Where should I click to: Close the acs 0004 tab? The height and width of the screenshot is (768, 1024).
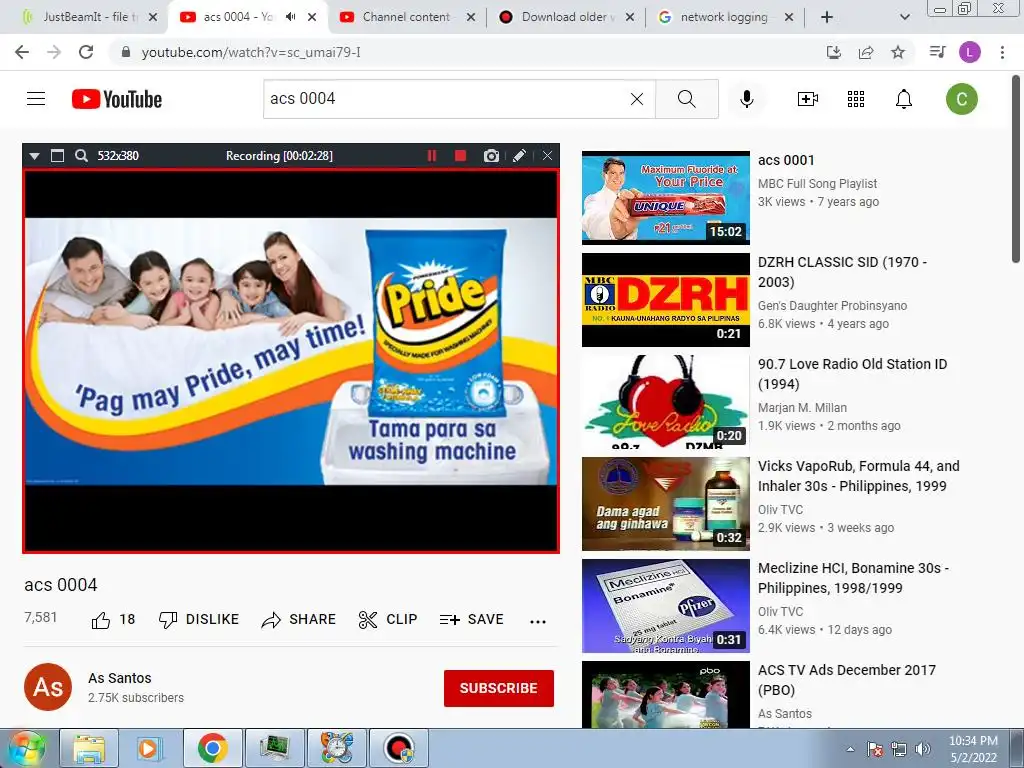point(312,17)
